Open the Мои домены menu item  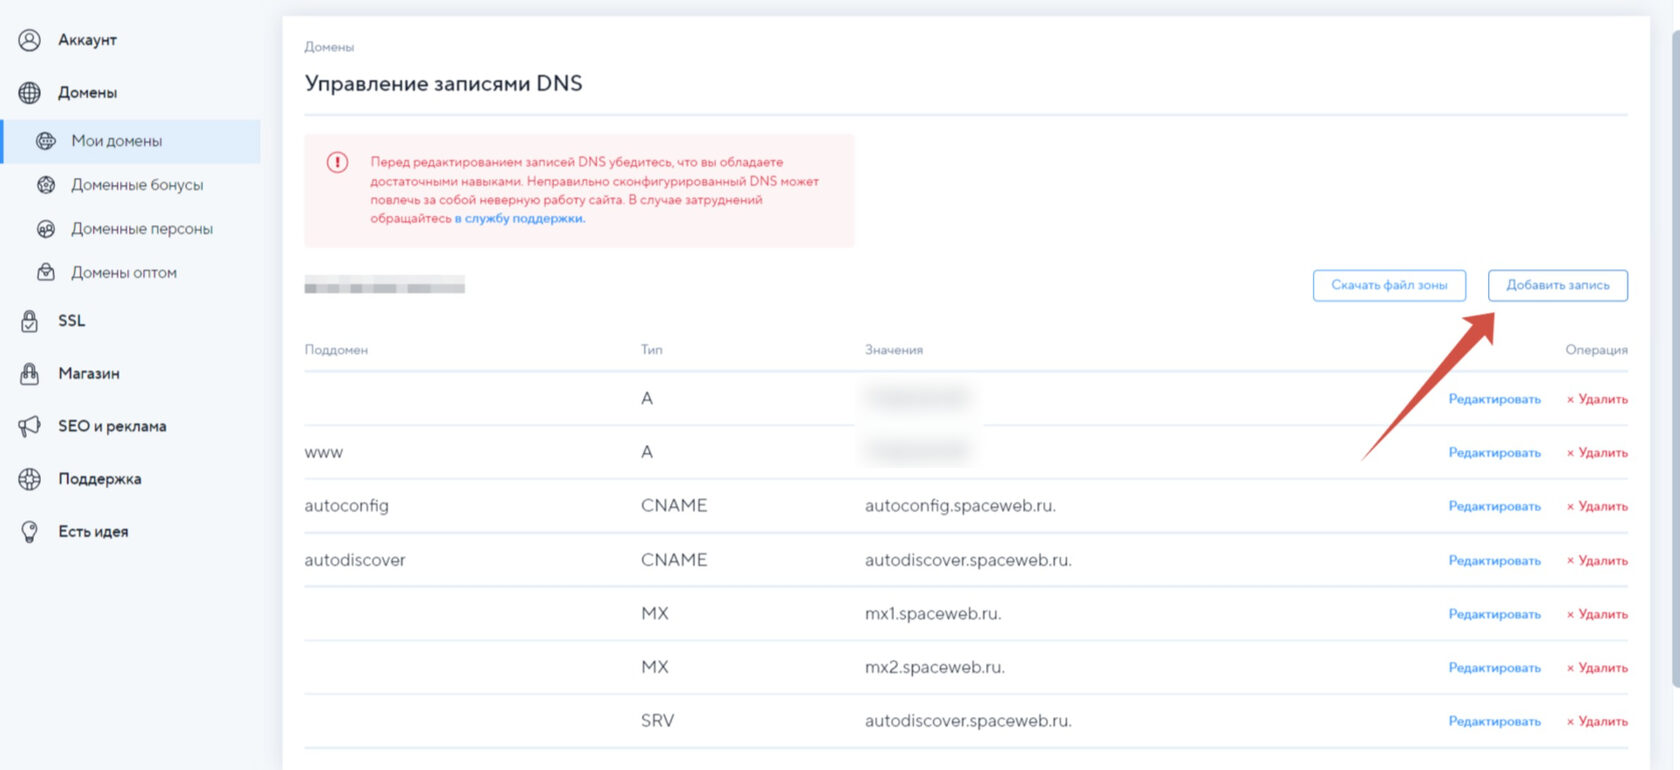[116, 141]
